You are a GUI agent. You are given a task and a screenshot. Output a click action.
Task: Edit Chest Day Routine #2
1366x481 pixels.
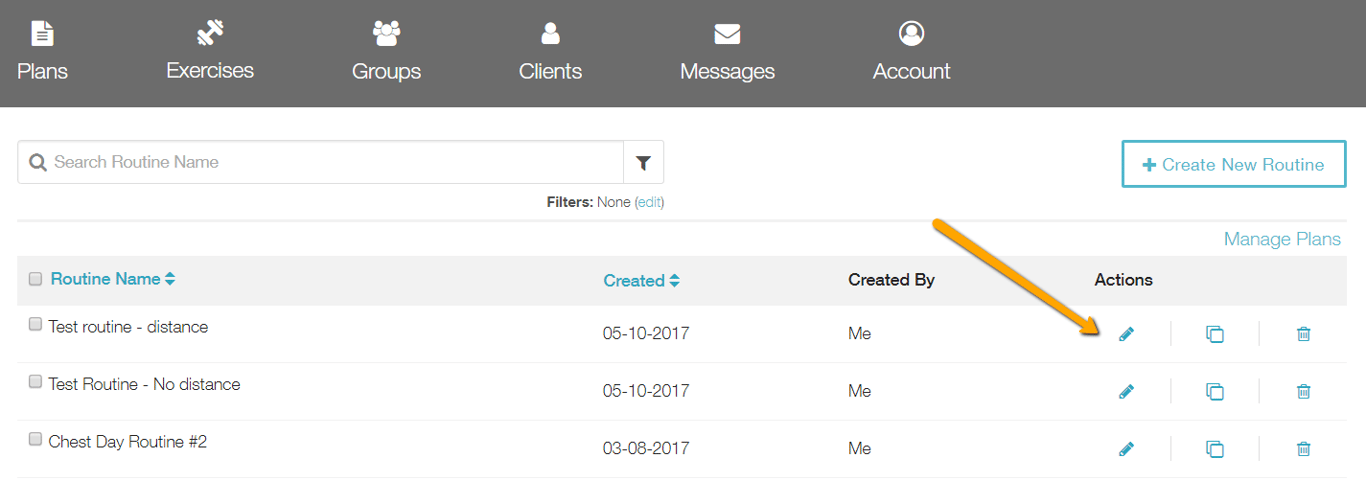click(1127, 449)
